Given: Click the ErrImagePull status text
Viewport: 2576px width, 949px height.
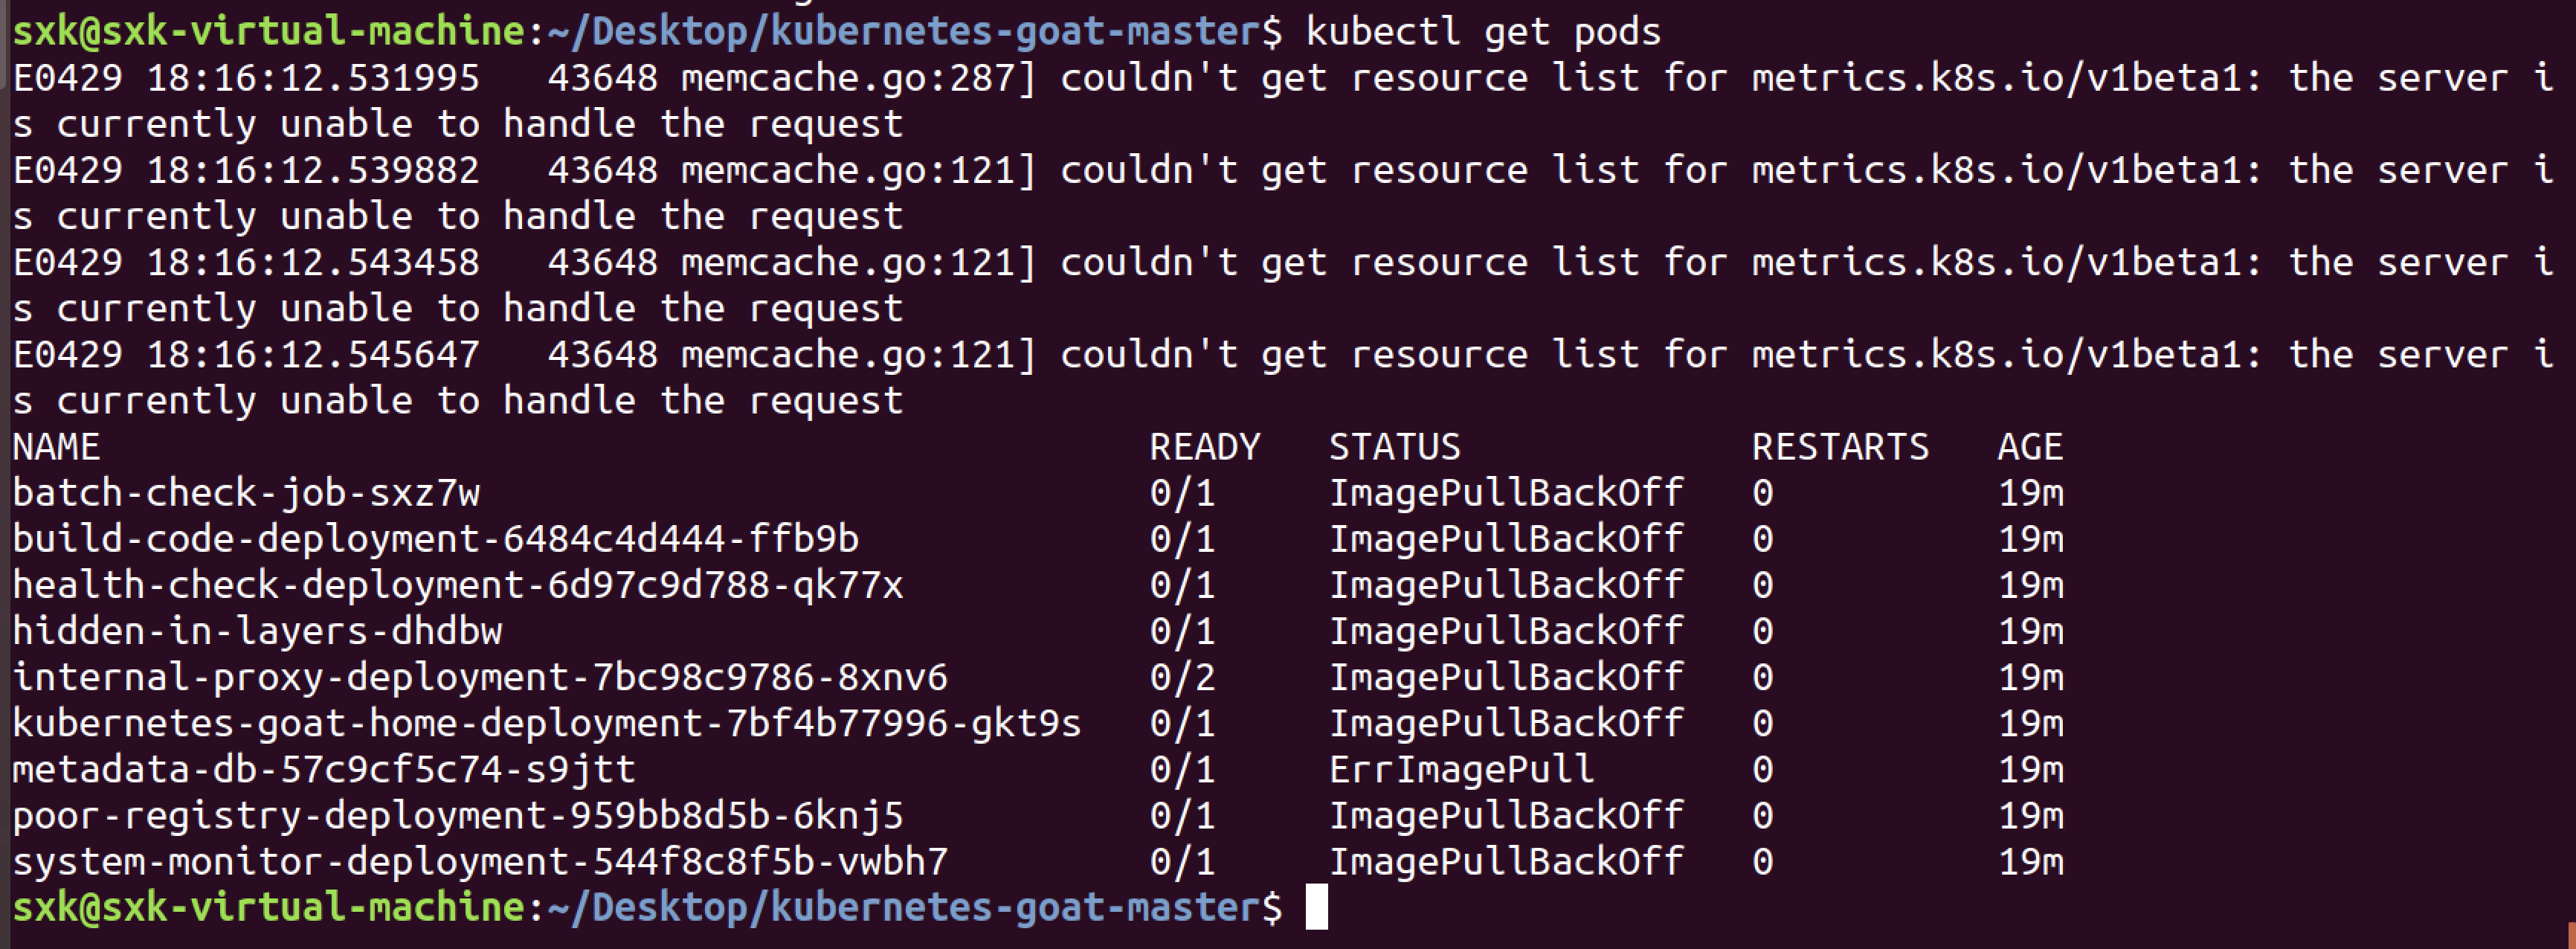Looking at the screenshot, I should point(1461,769).
